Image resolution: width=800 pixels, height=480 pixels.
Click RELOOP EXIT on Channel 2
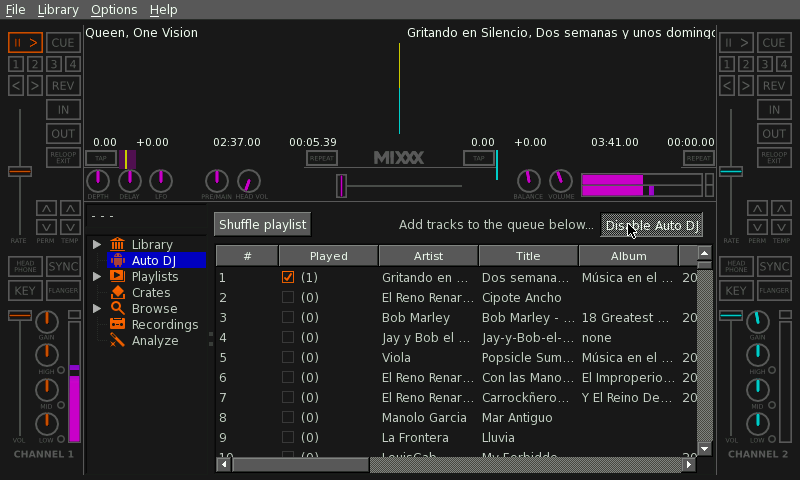point(774,157)
